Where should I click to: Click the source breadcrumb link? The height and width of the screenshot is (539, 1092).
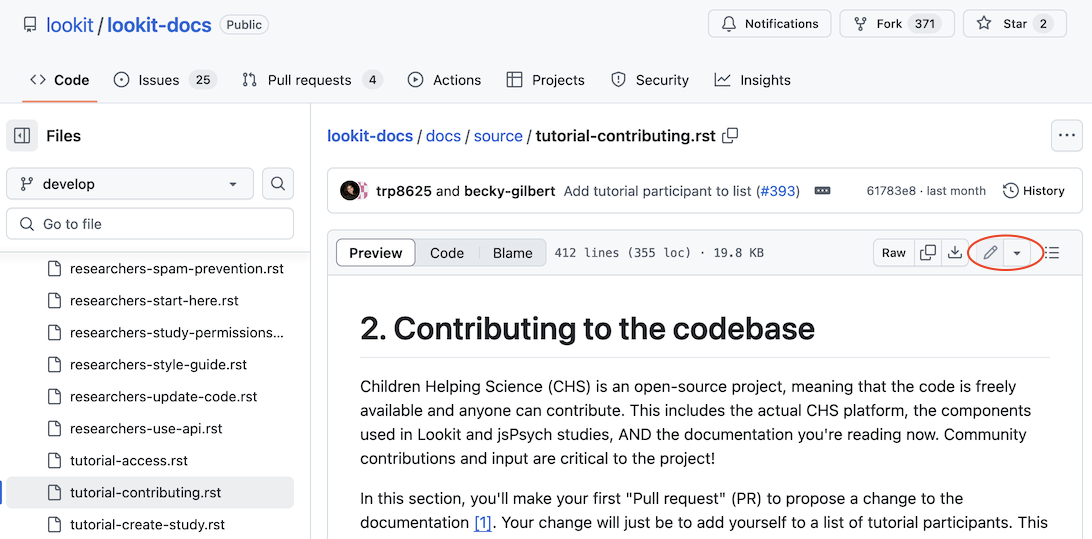click(x=498, y=136)
